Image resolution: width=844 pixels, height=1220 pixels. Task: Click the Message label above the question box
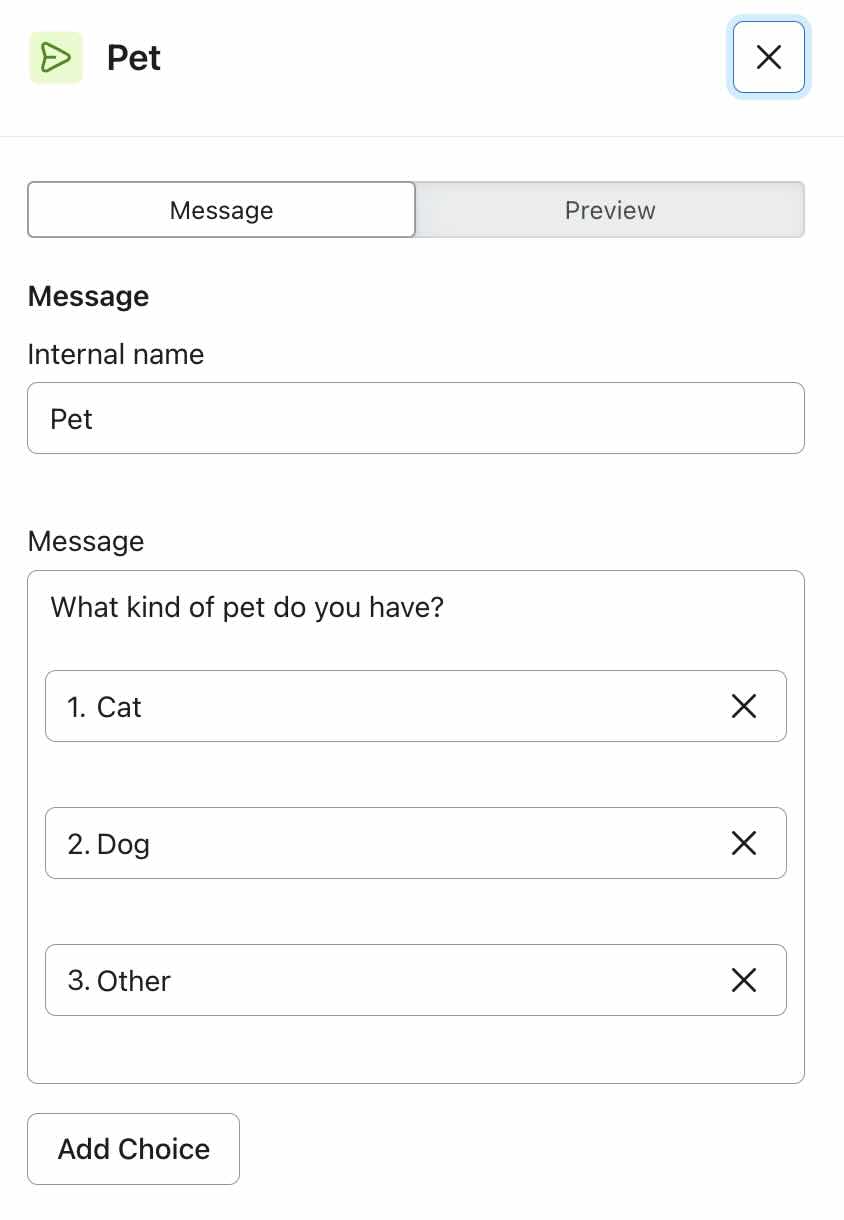tap(86, 542)
